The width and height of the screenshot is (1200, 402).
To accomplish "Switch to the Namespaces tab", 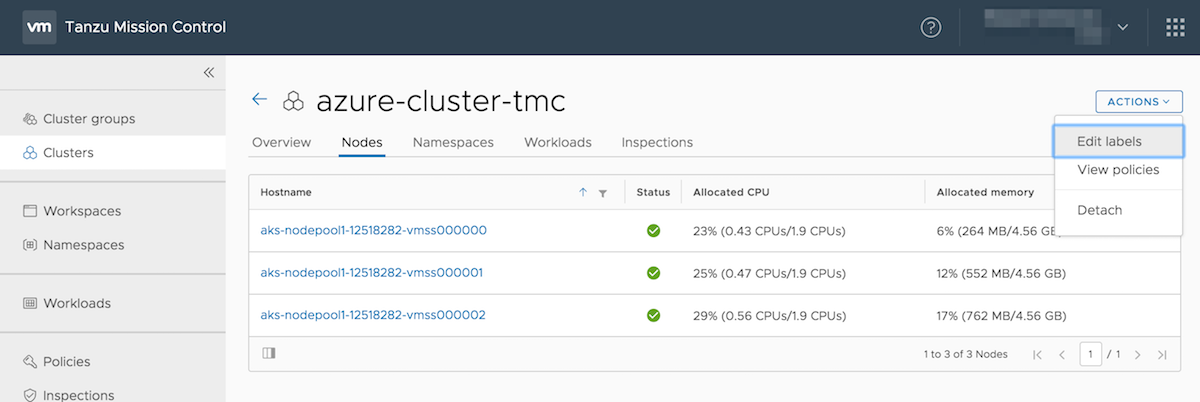I will 453,142.
